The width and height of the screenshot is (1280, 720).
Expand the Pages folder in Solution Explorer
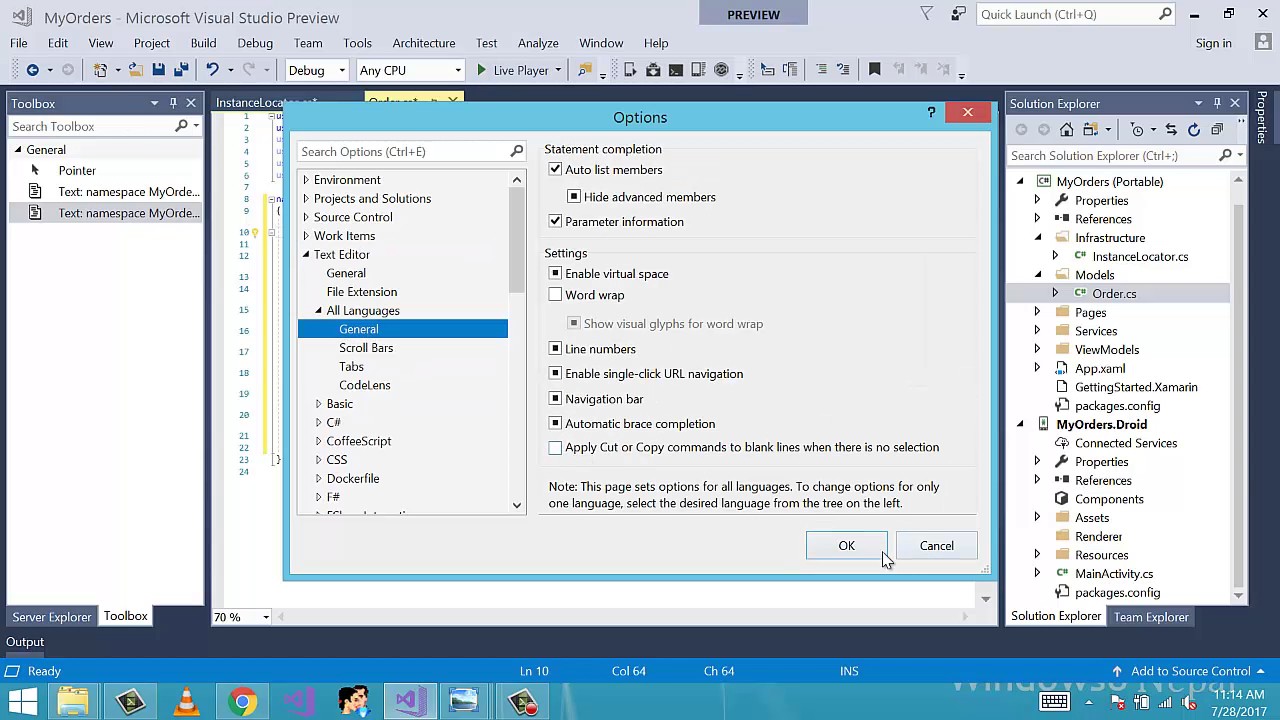1037,313
